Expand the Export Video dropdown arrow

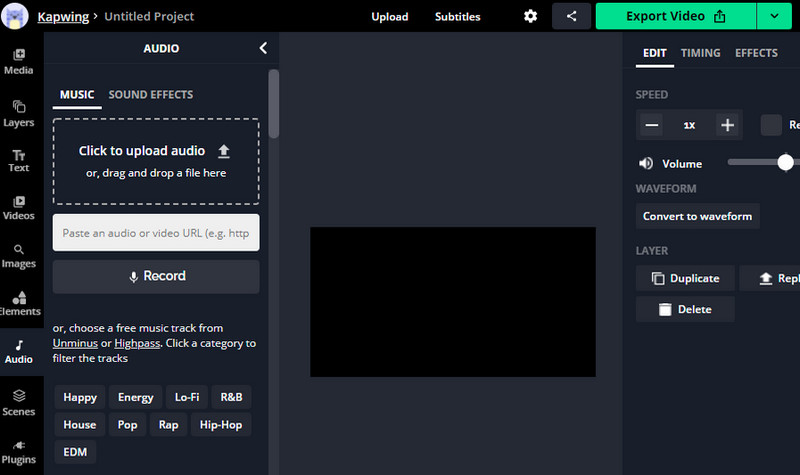click(x=774, y=17)
